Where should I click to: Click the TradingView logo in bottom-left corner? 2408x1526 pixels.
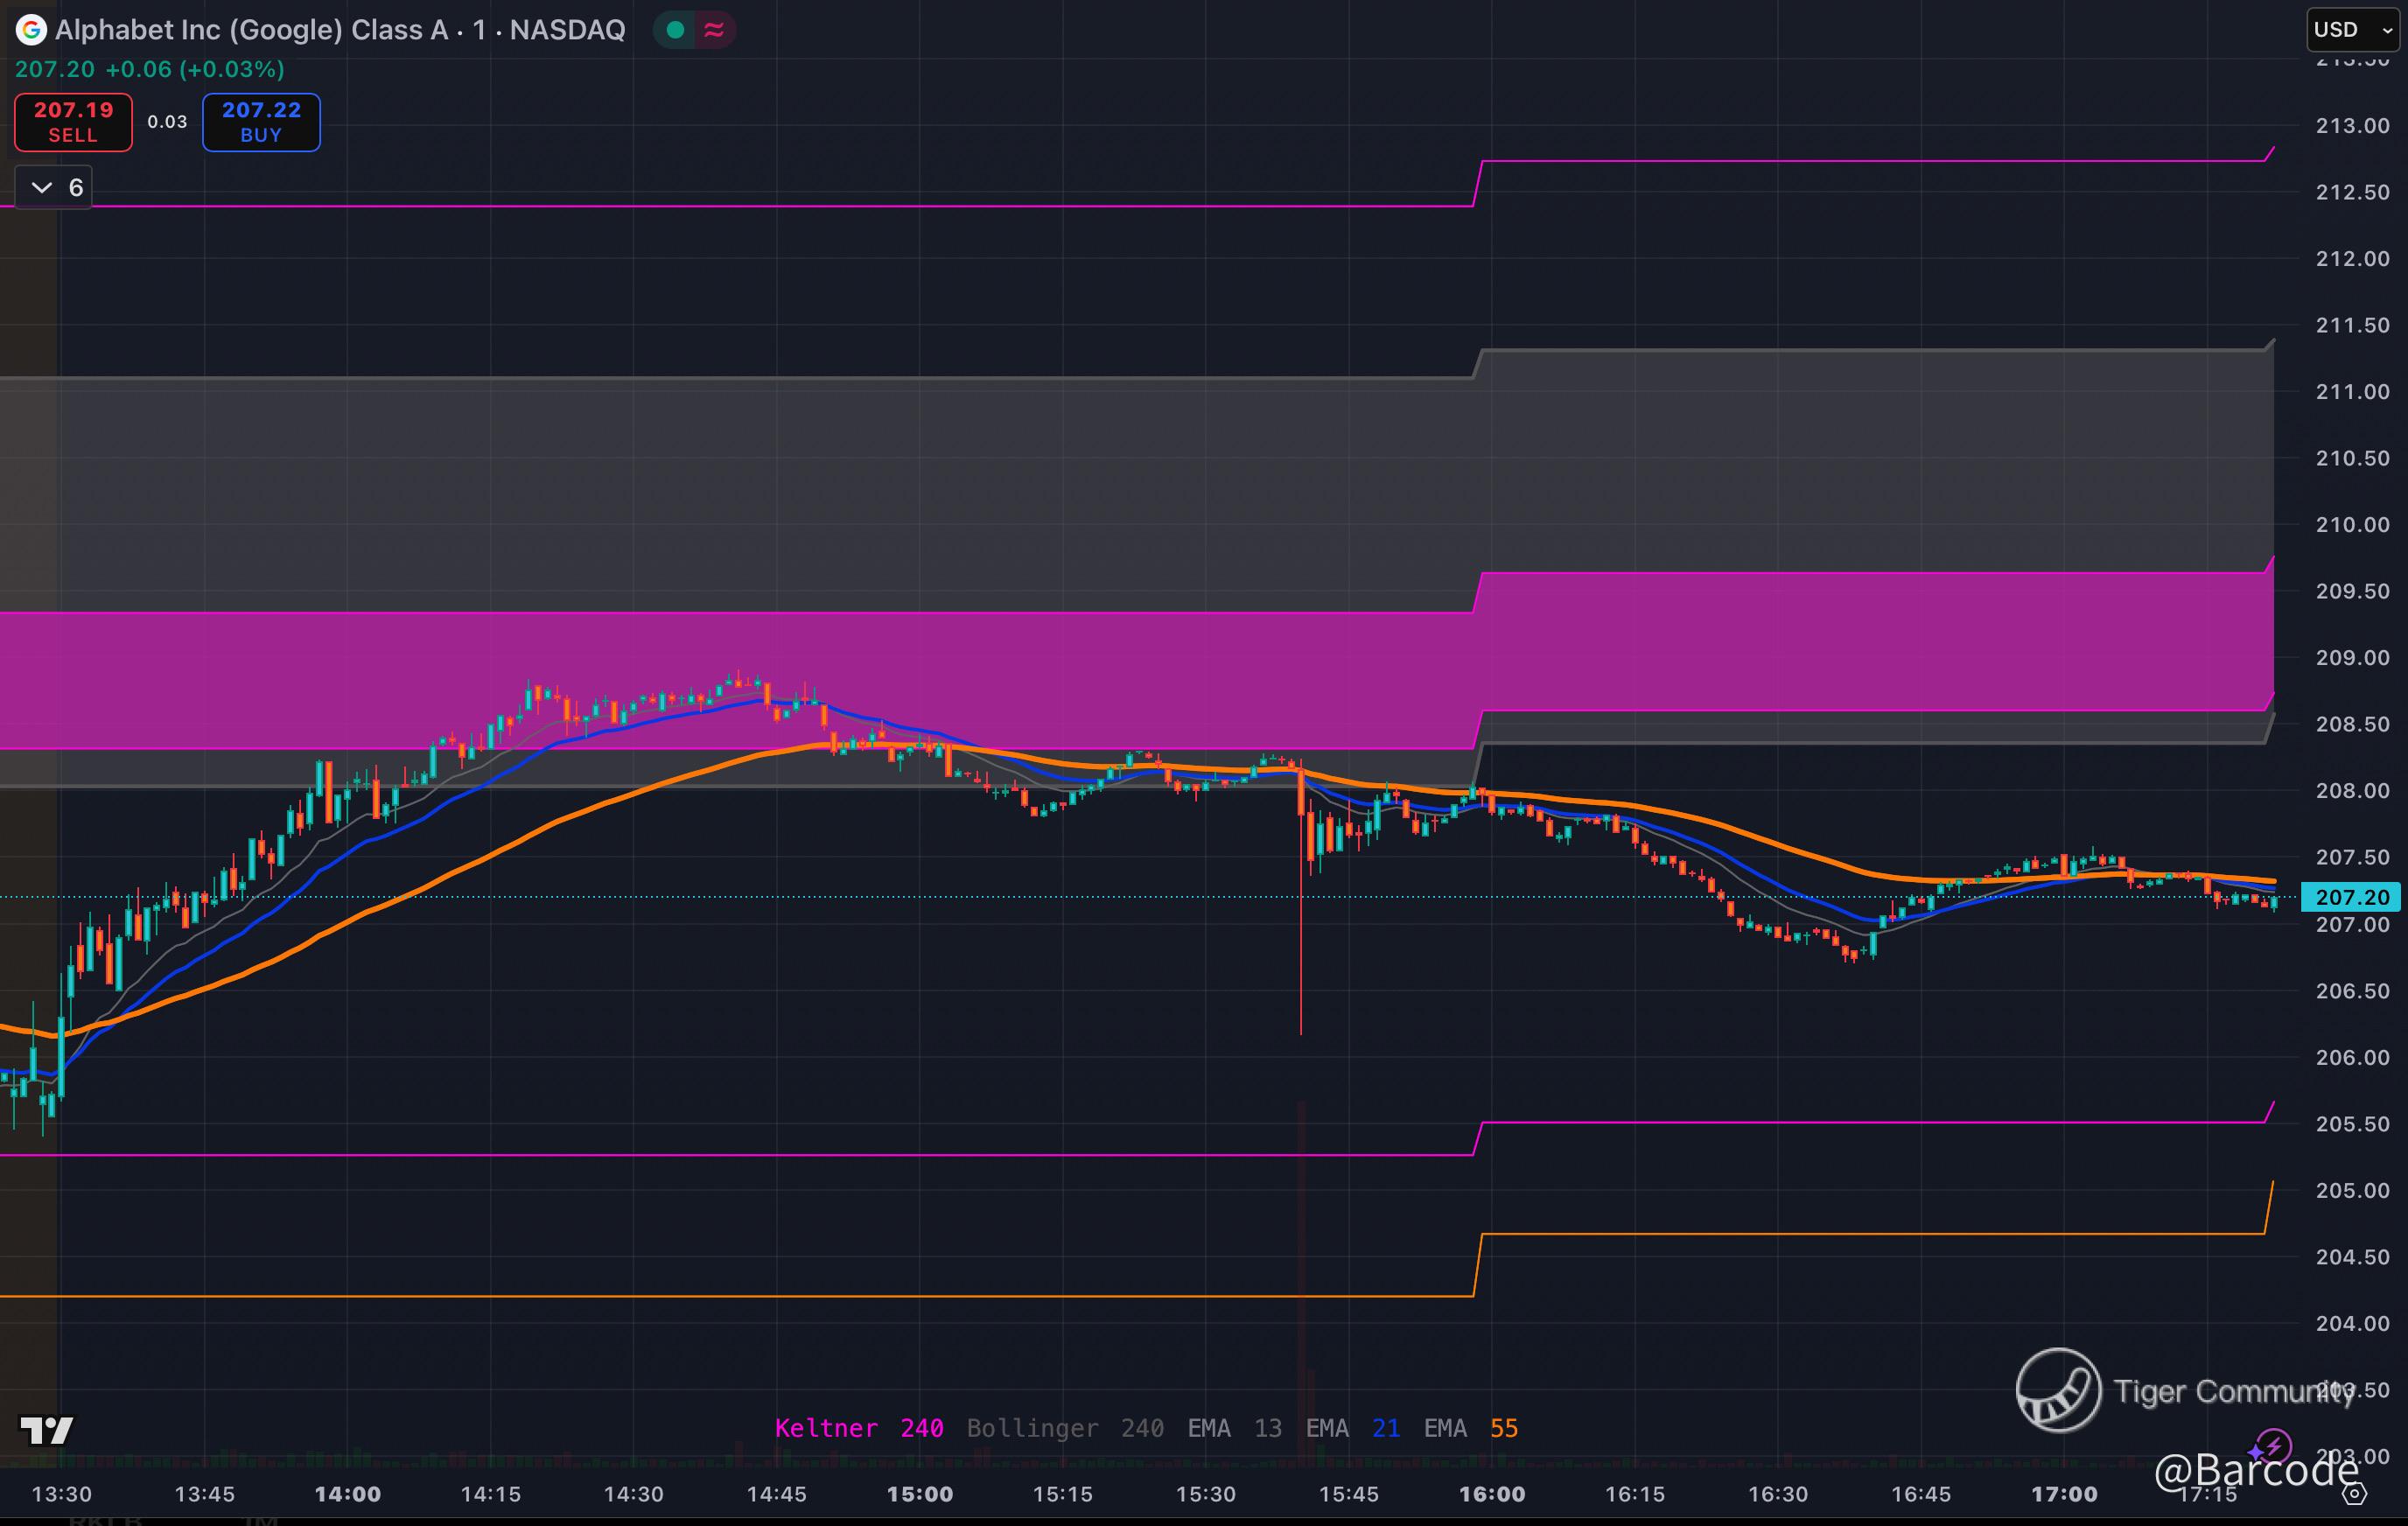tap(46, 1430)
